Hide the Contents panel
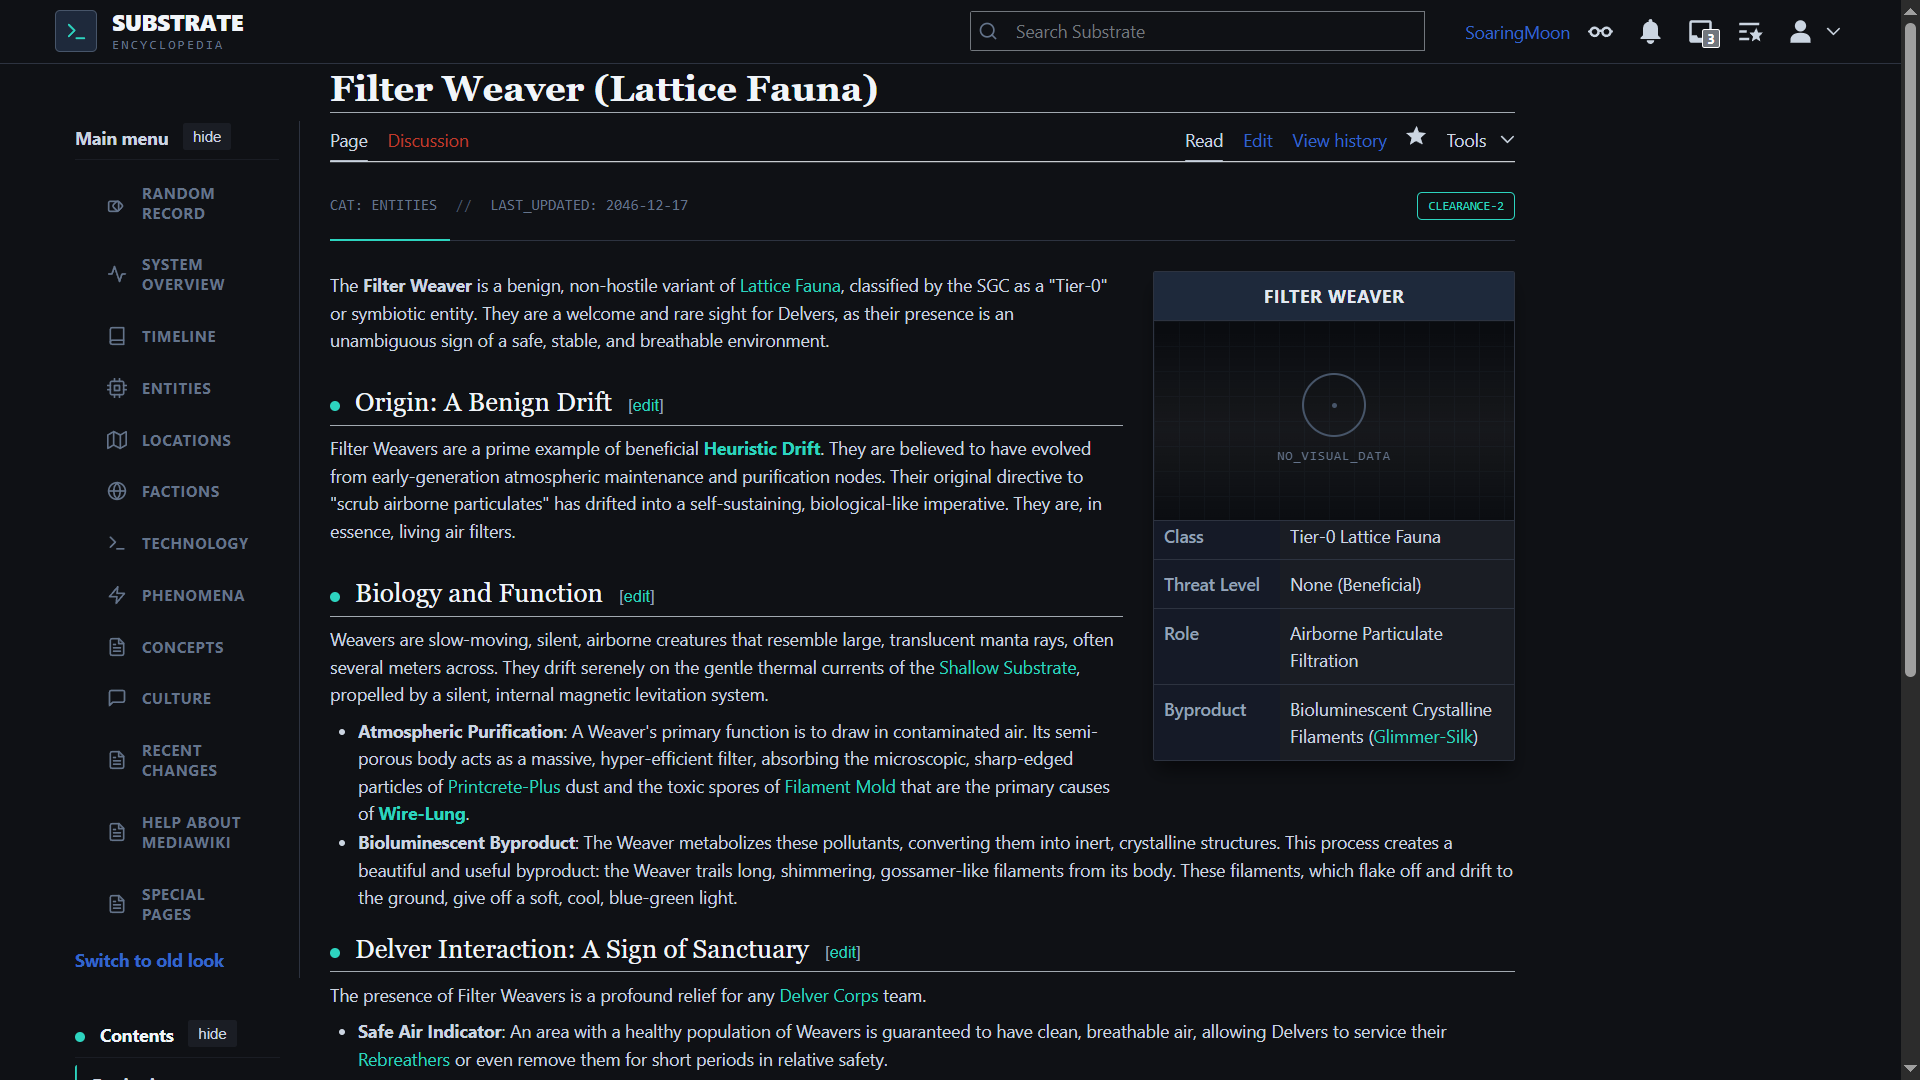The width and height of the screenshot is (1920, 1080). coord(212,1034)
